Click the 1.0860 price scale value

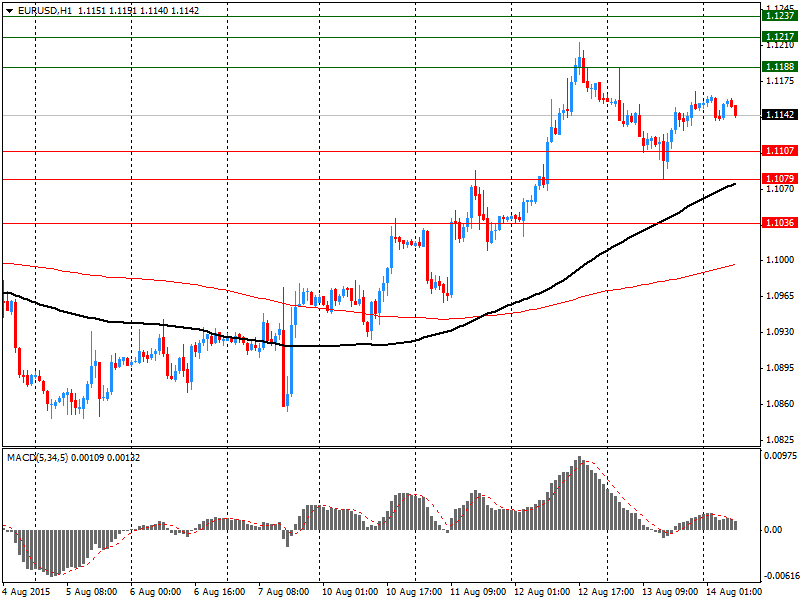tap(780, 404)
